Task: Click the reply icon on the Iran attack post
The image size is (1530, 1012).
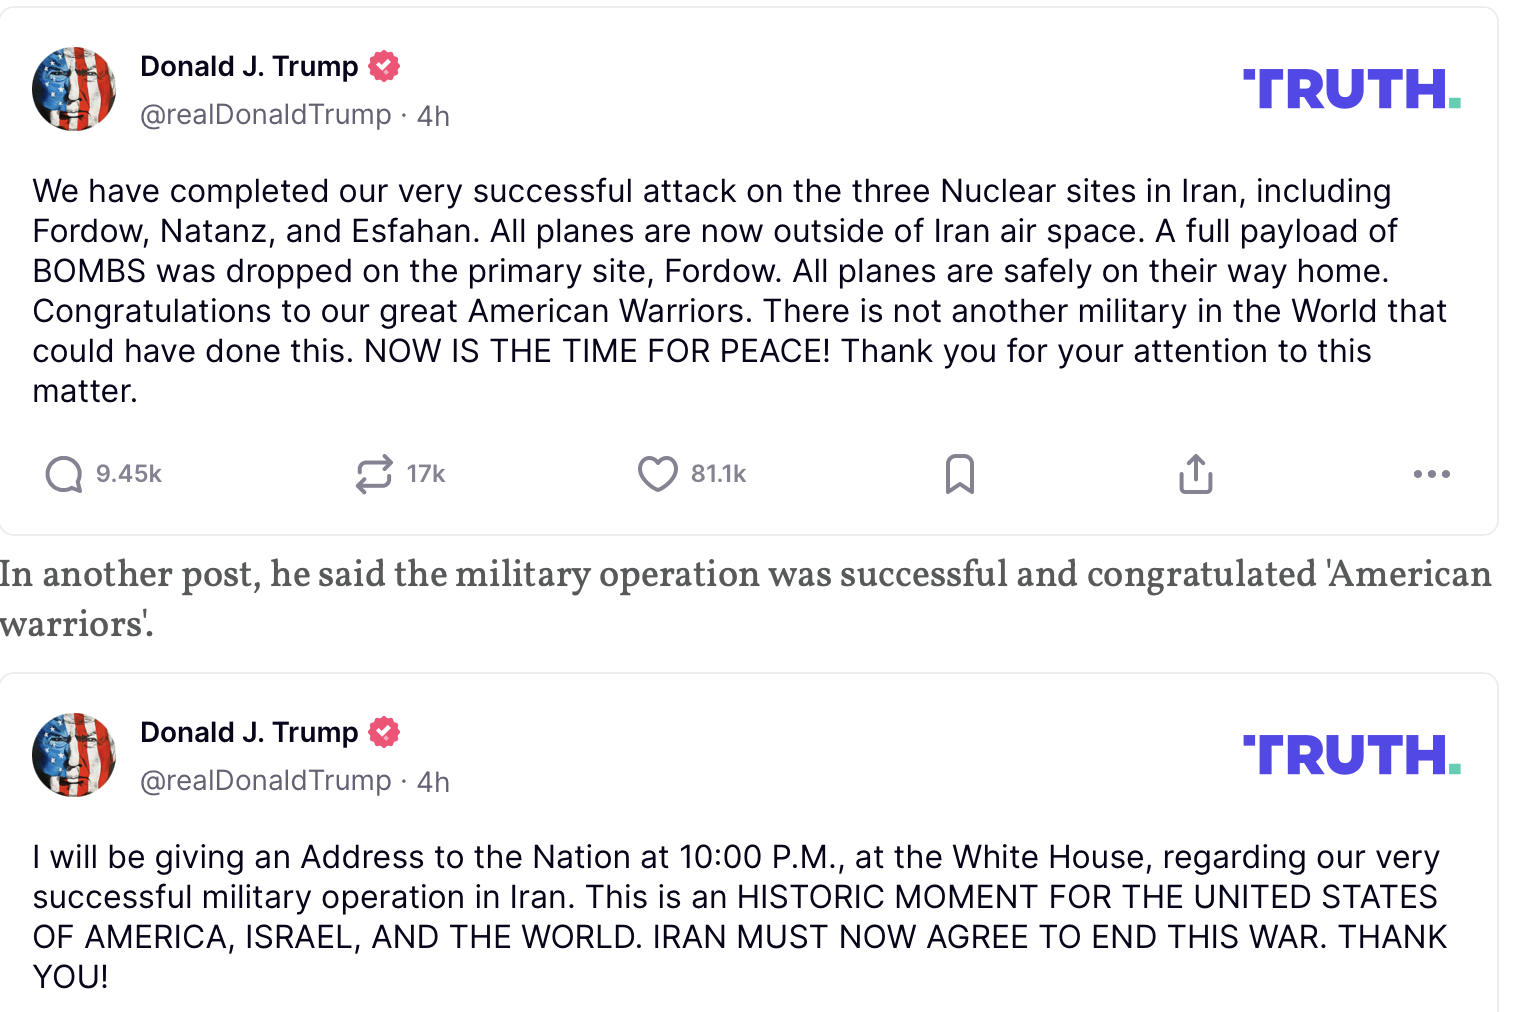Action: [64, 474]
